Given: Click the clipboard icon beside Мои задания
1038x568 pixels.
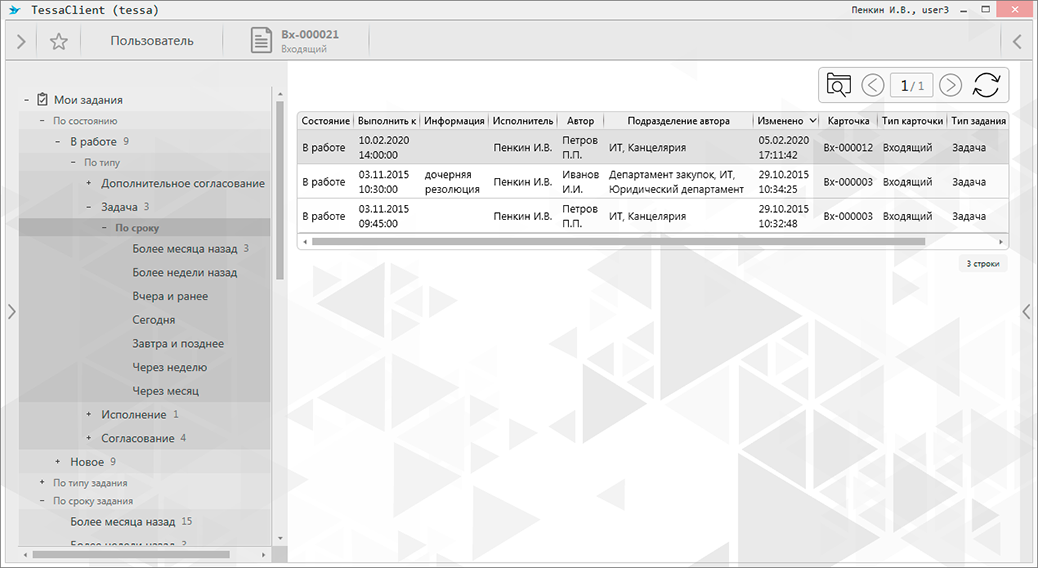Looking at the screenshot, I should click(x=42, y=100).
